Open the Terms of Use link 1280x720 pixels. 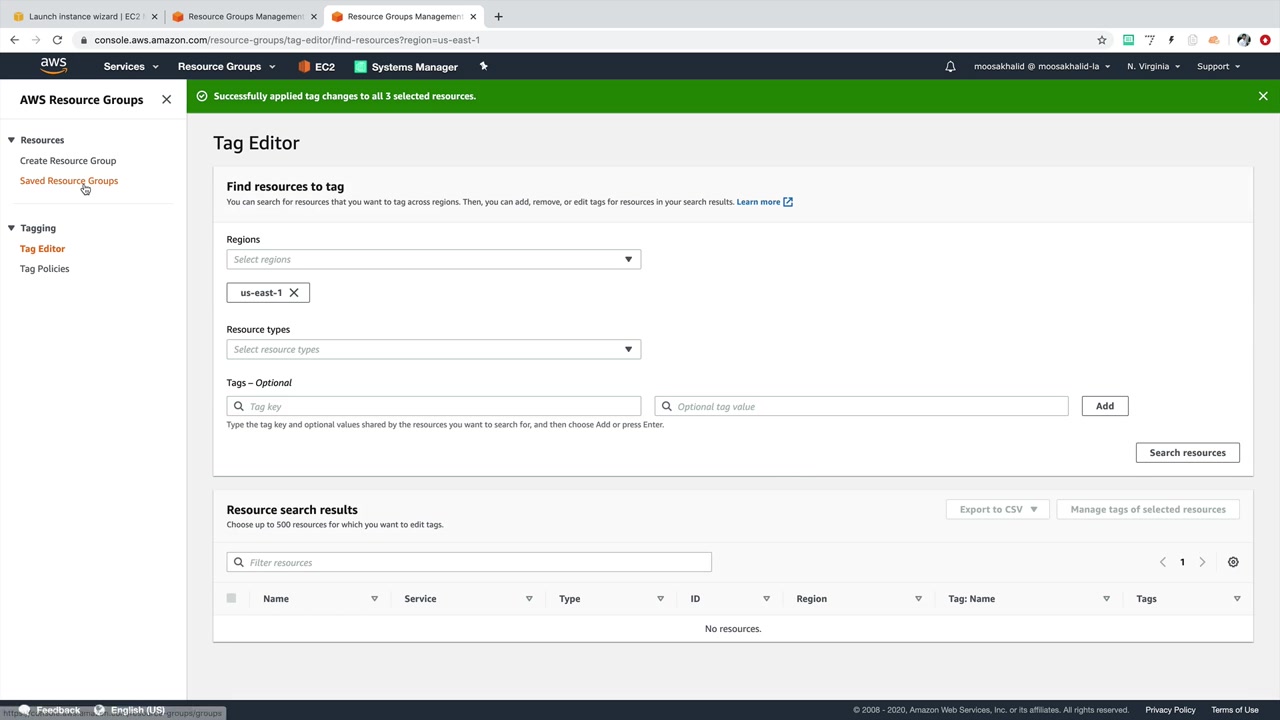1235,710
